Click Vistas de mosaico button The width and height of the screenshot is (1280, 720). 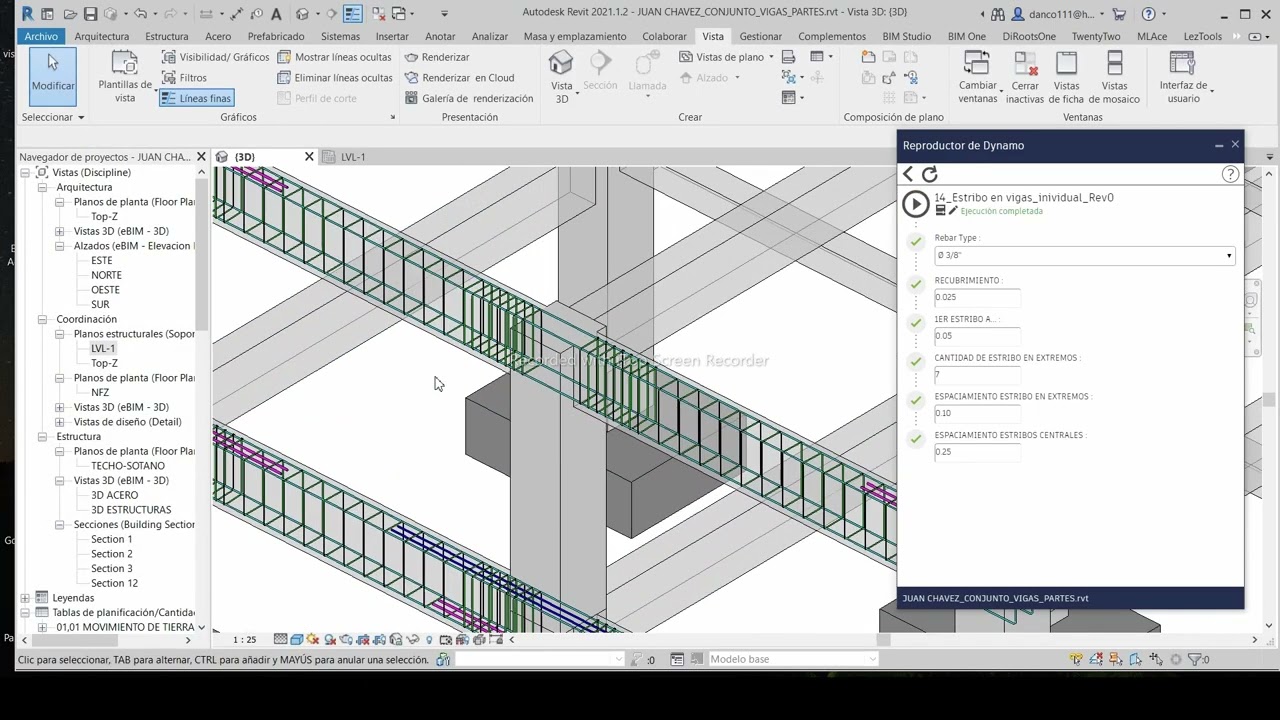coord(1114,77)
